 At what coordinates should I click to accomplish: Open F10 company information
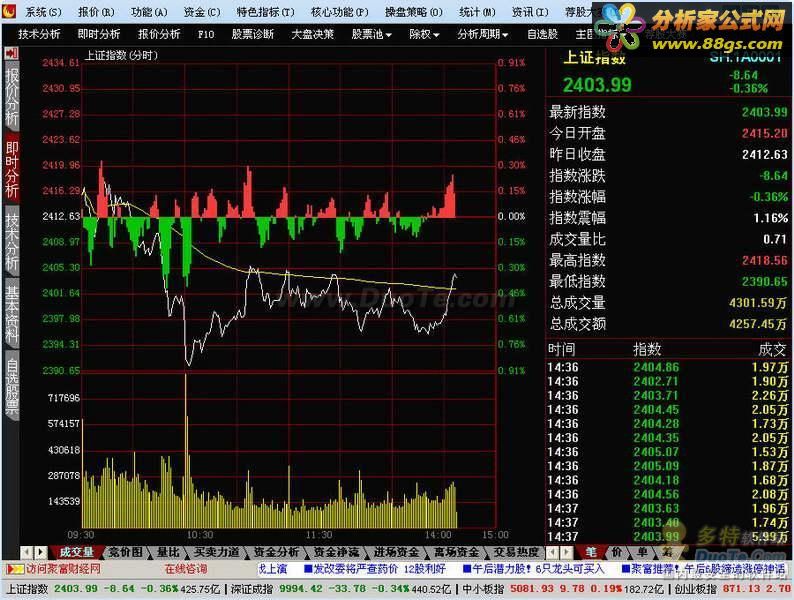[206, 34]
